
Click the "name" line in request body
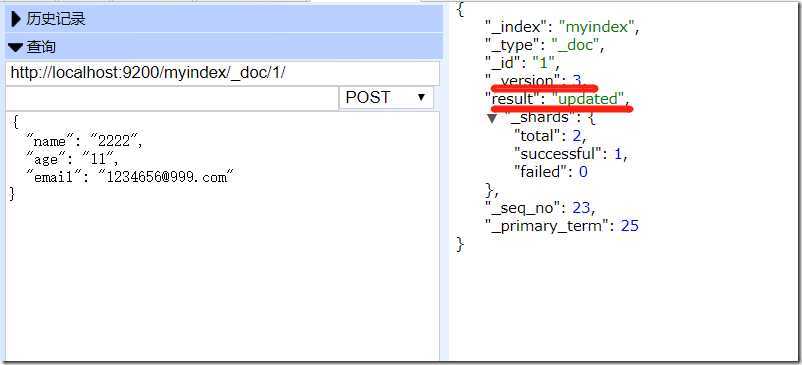pyautogui.click(x=84, y=142)
